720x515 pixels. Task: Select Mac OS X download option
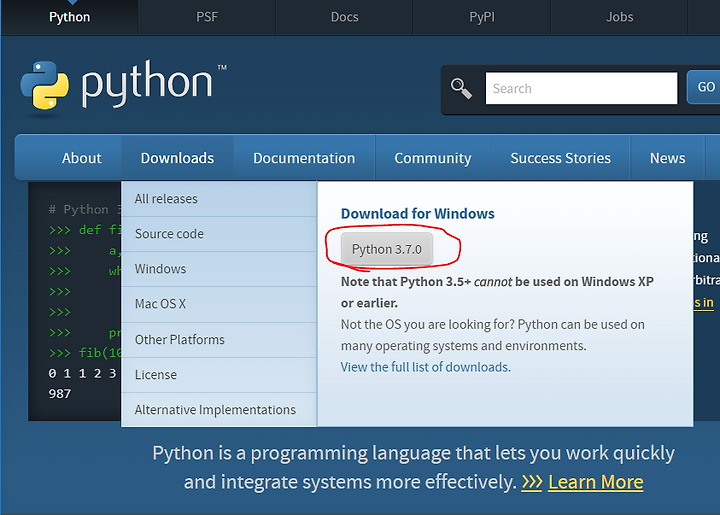(x=219, y=304)
